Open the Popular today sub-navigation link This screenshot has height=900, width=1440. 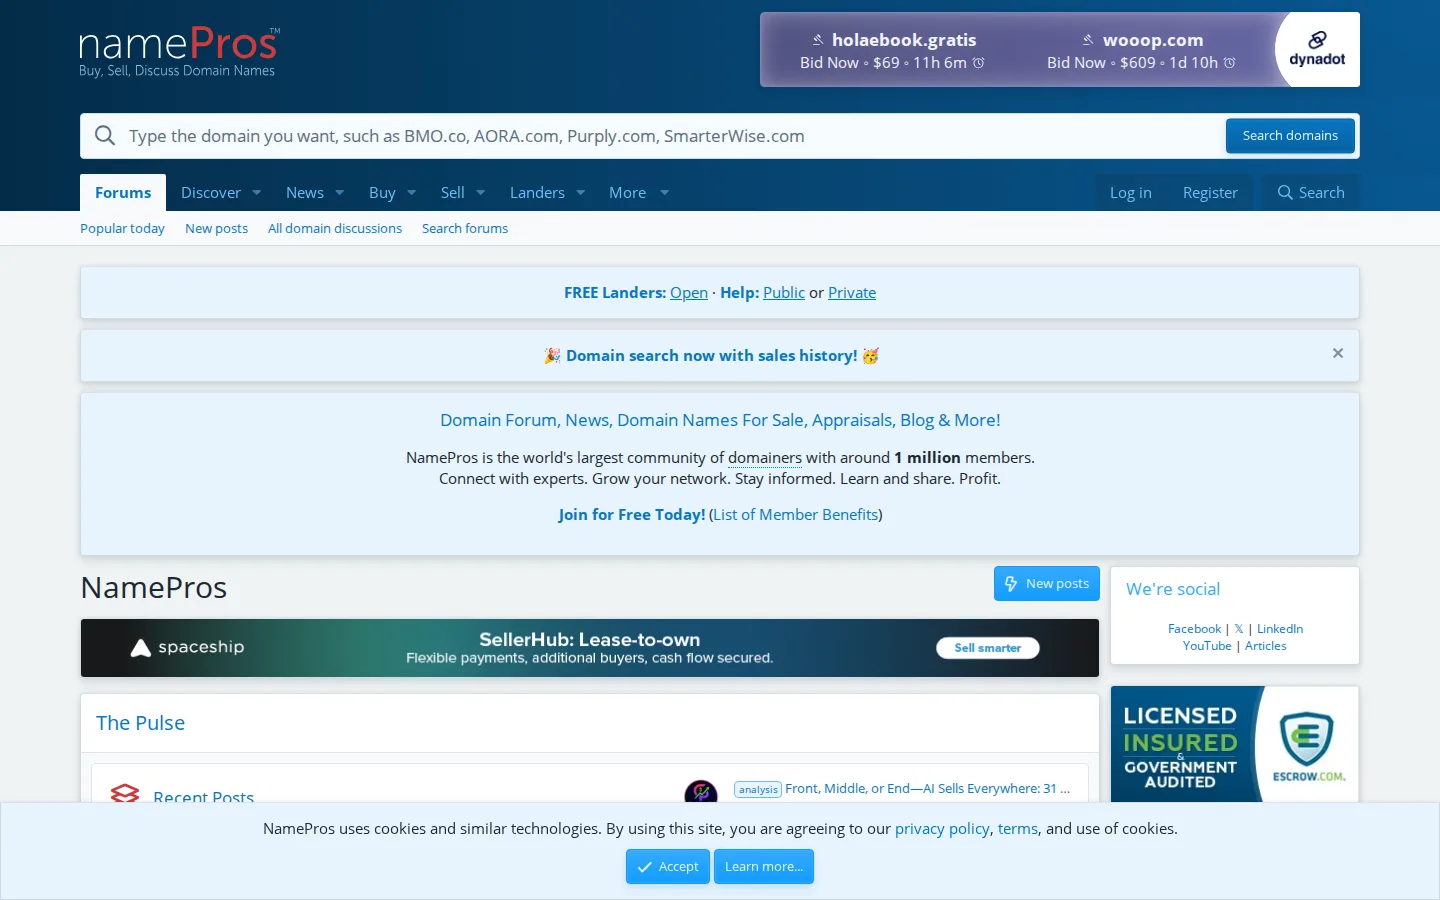click(122, 228)
